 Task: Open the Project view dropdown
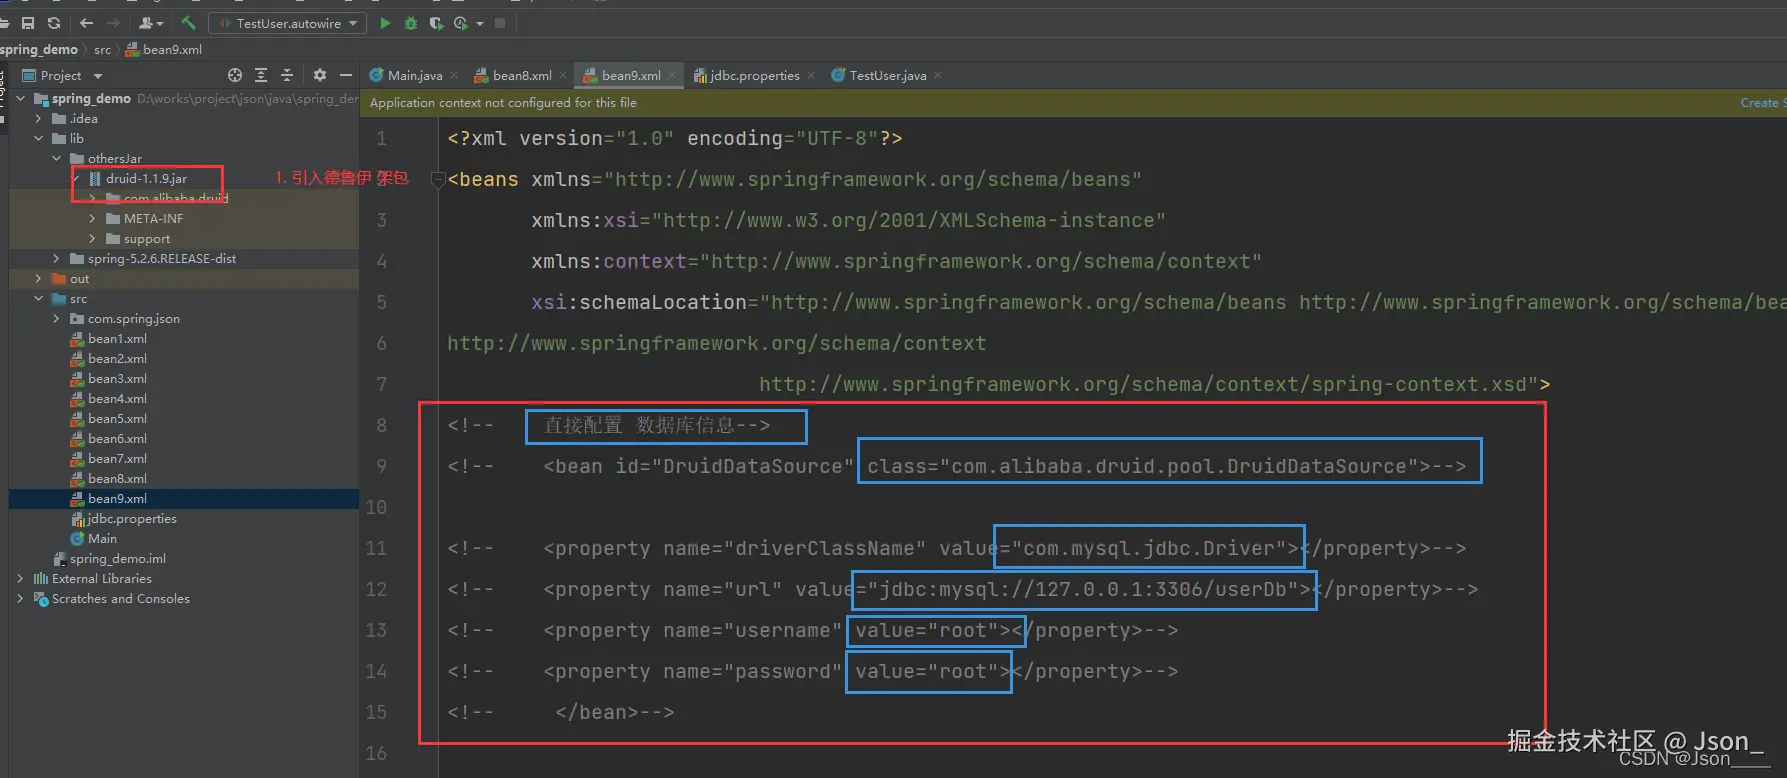click(98, 76)
